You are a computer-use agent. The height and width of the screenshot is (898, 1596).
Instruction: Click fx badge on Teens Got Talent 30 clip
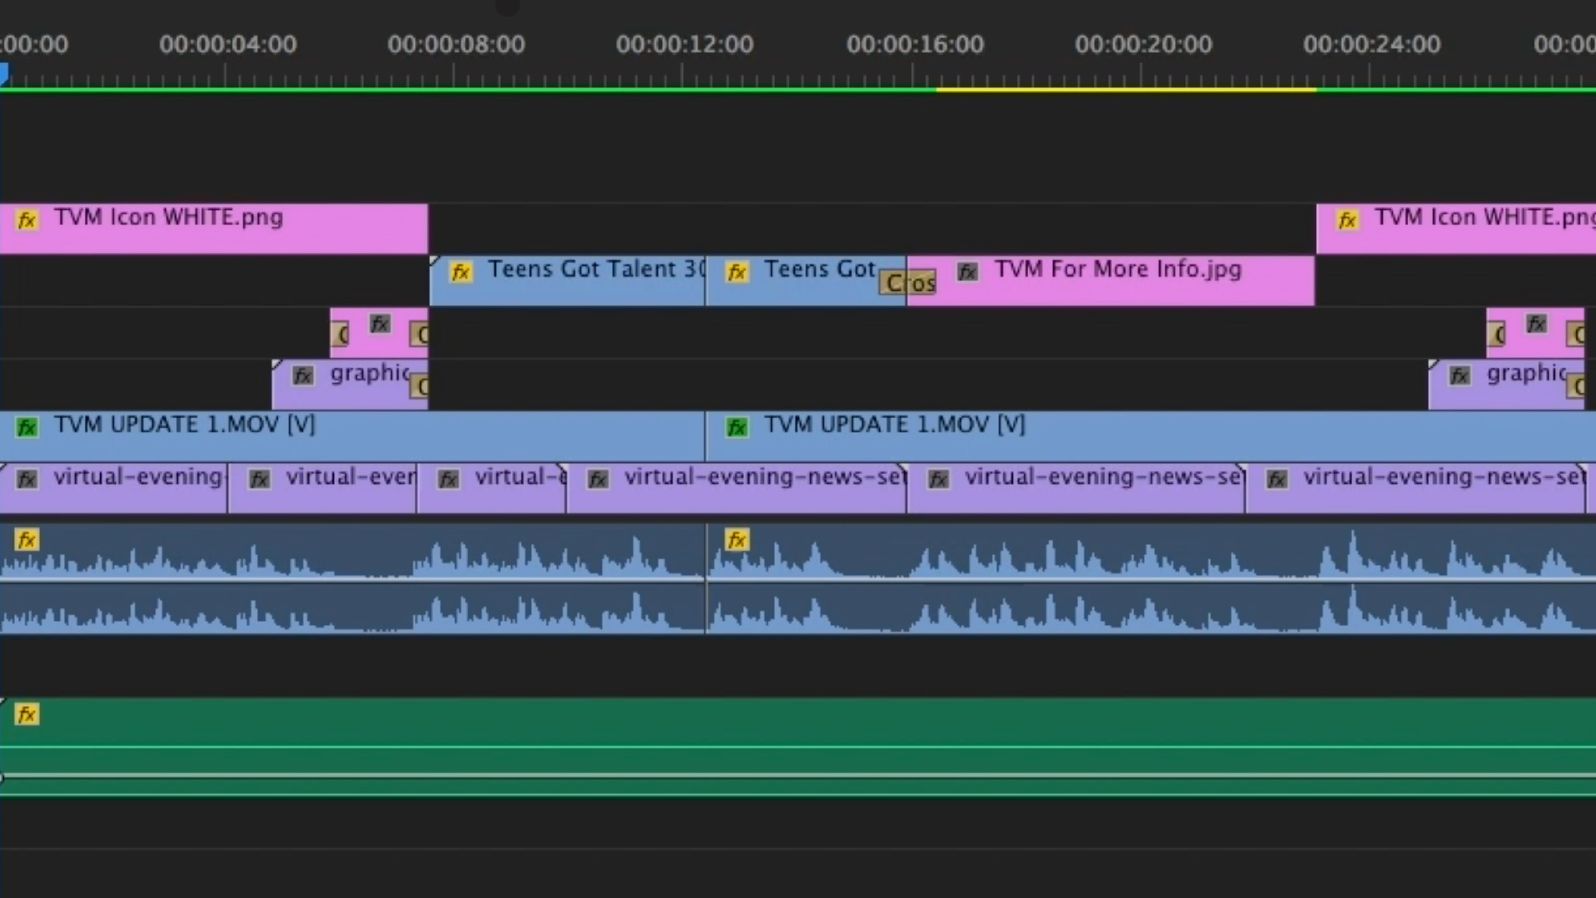pyautogui.click(x=460, y=272)
